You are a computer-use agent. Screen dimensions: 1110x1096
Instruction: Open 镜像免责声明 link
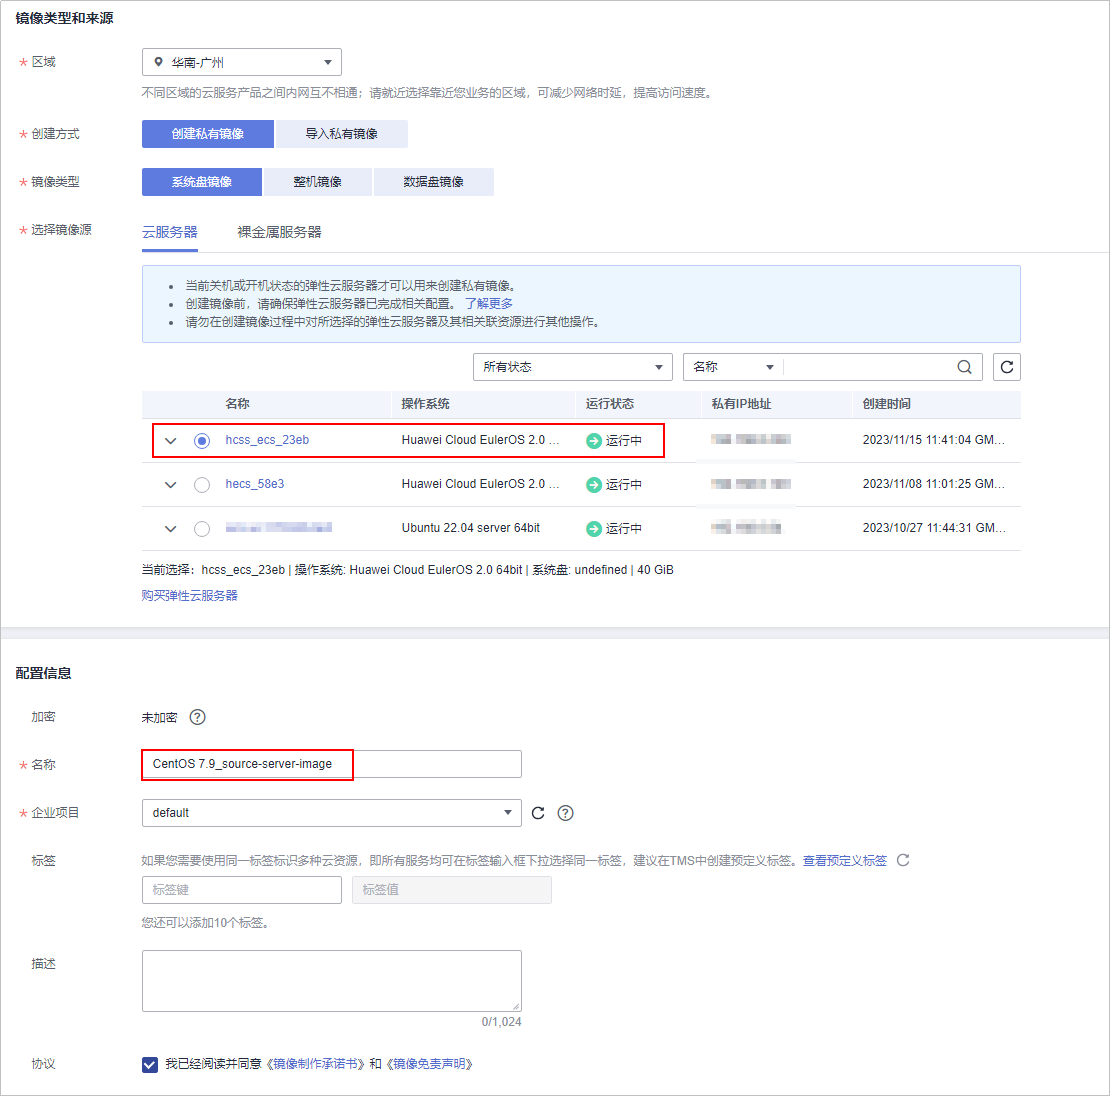(x=430, y=1064)
